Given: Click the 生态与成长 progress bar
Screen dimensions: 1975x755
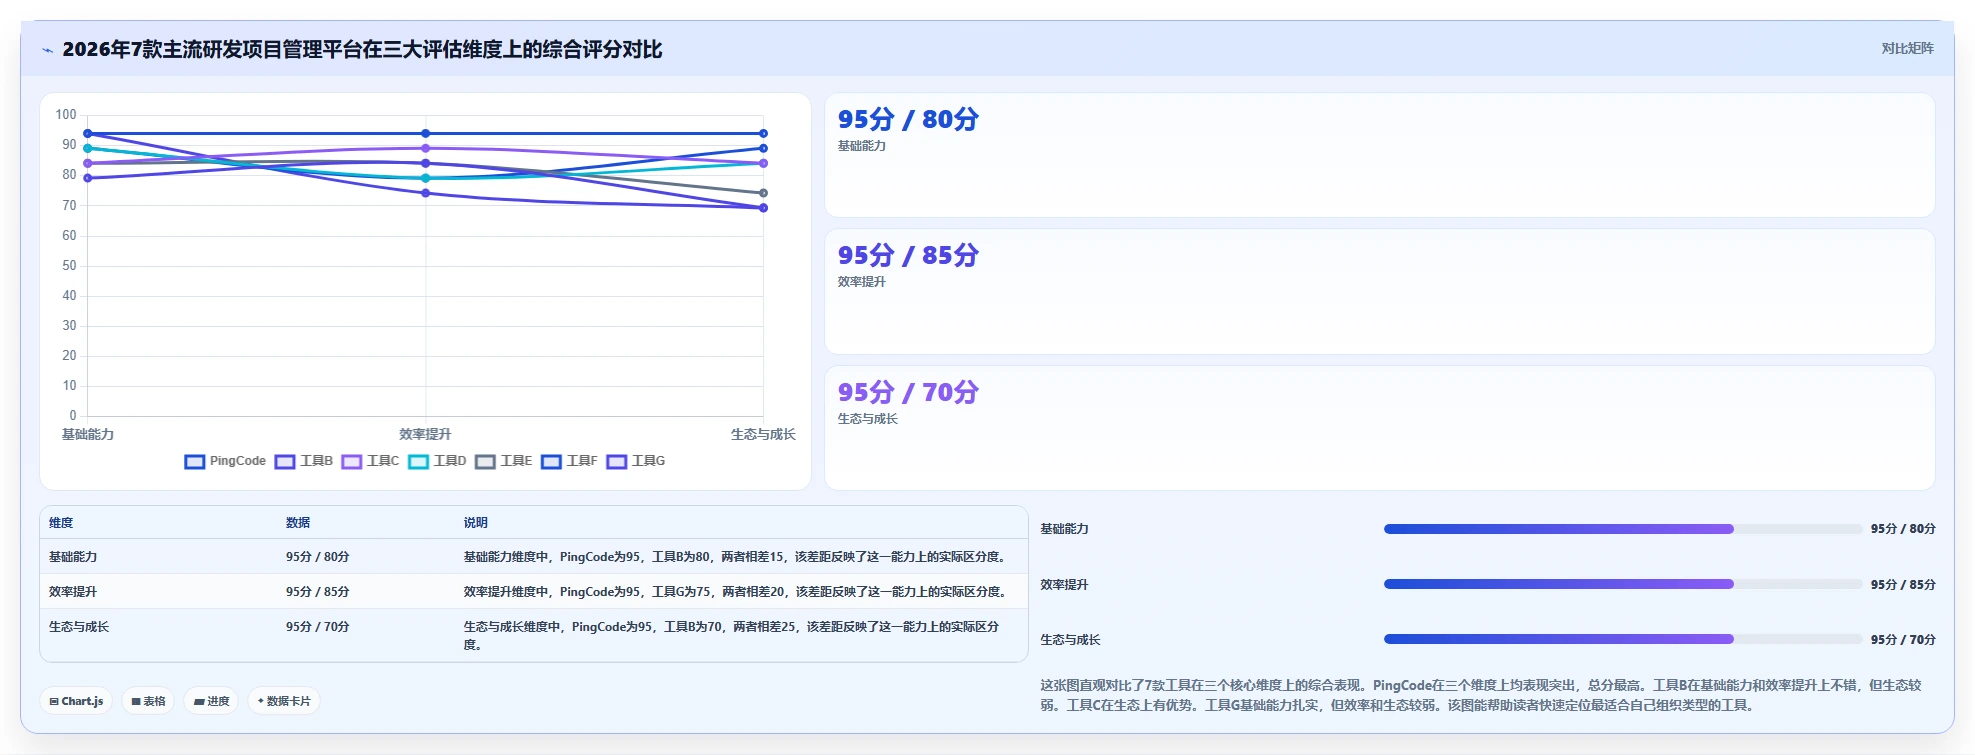Looking at the screenshot, I should click(1622, 639).
